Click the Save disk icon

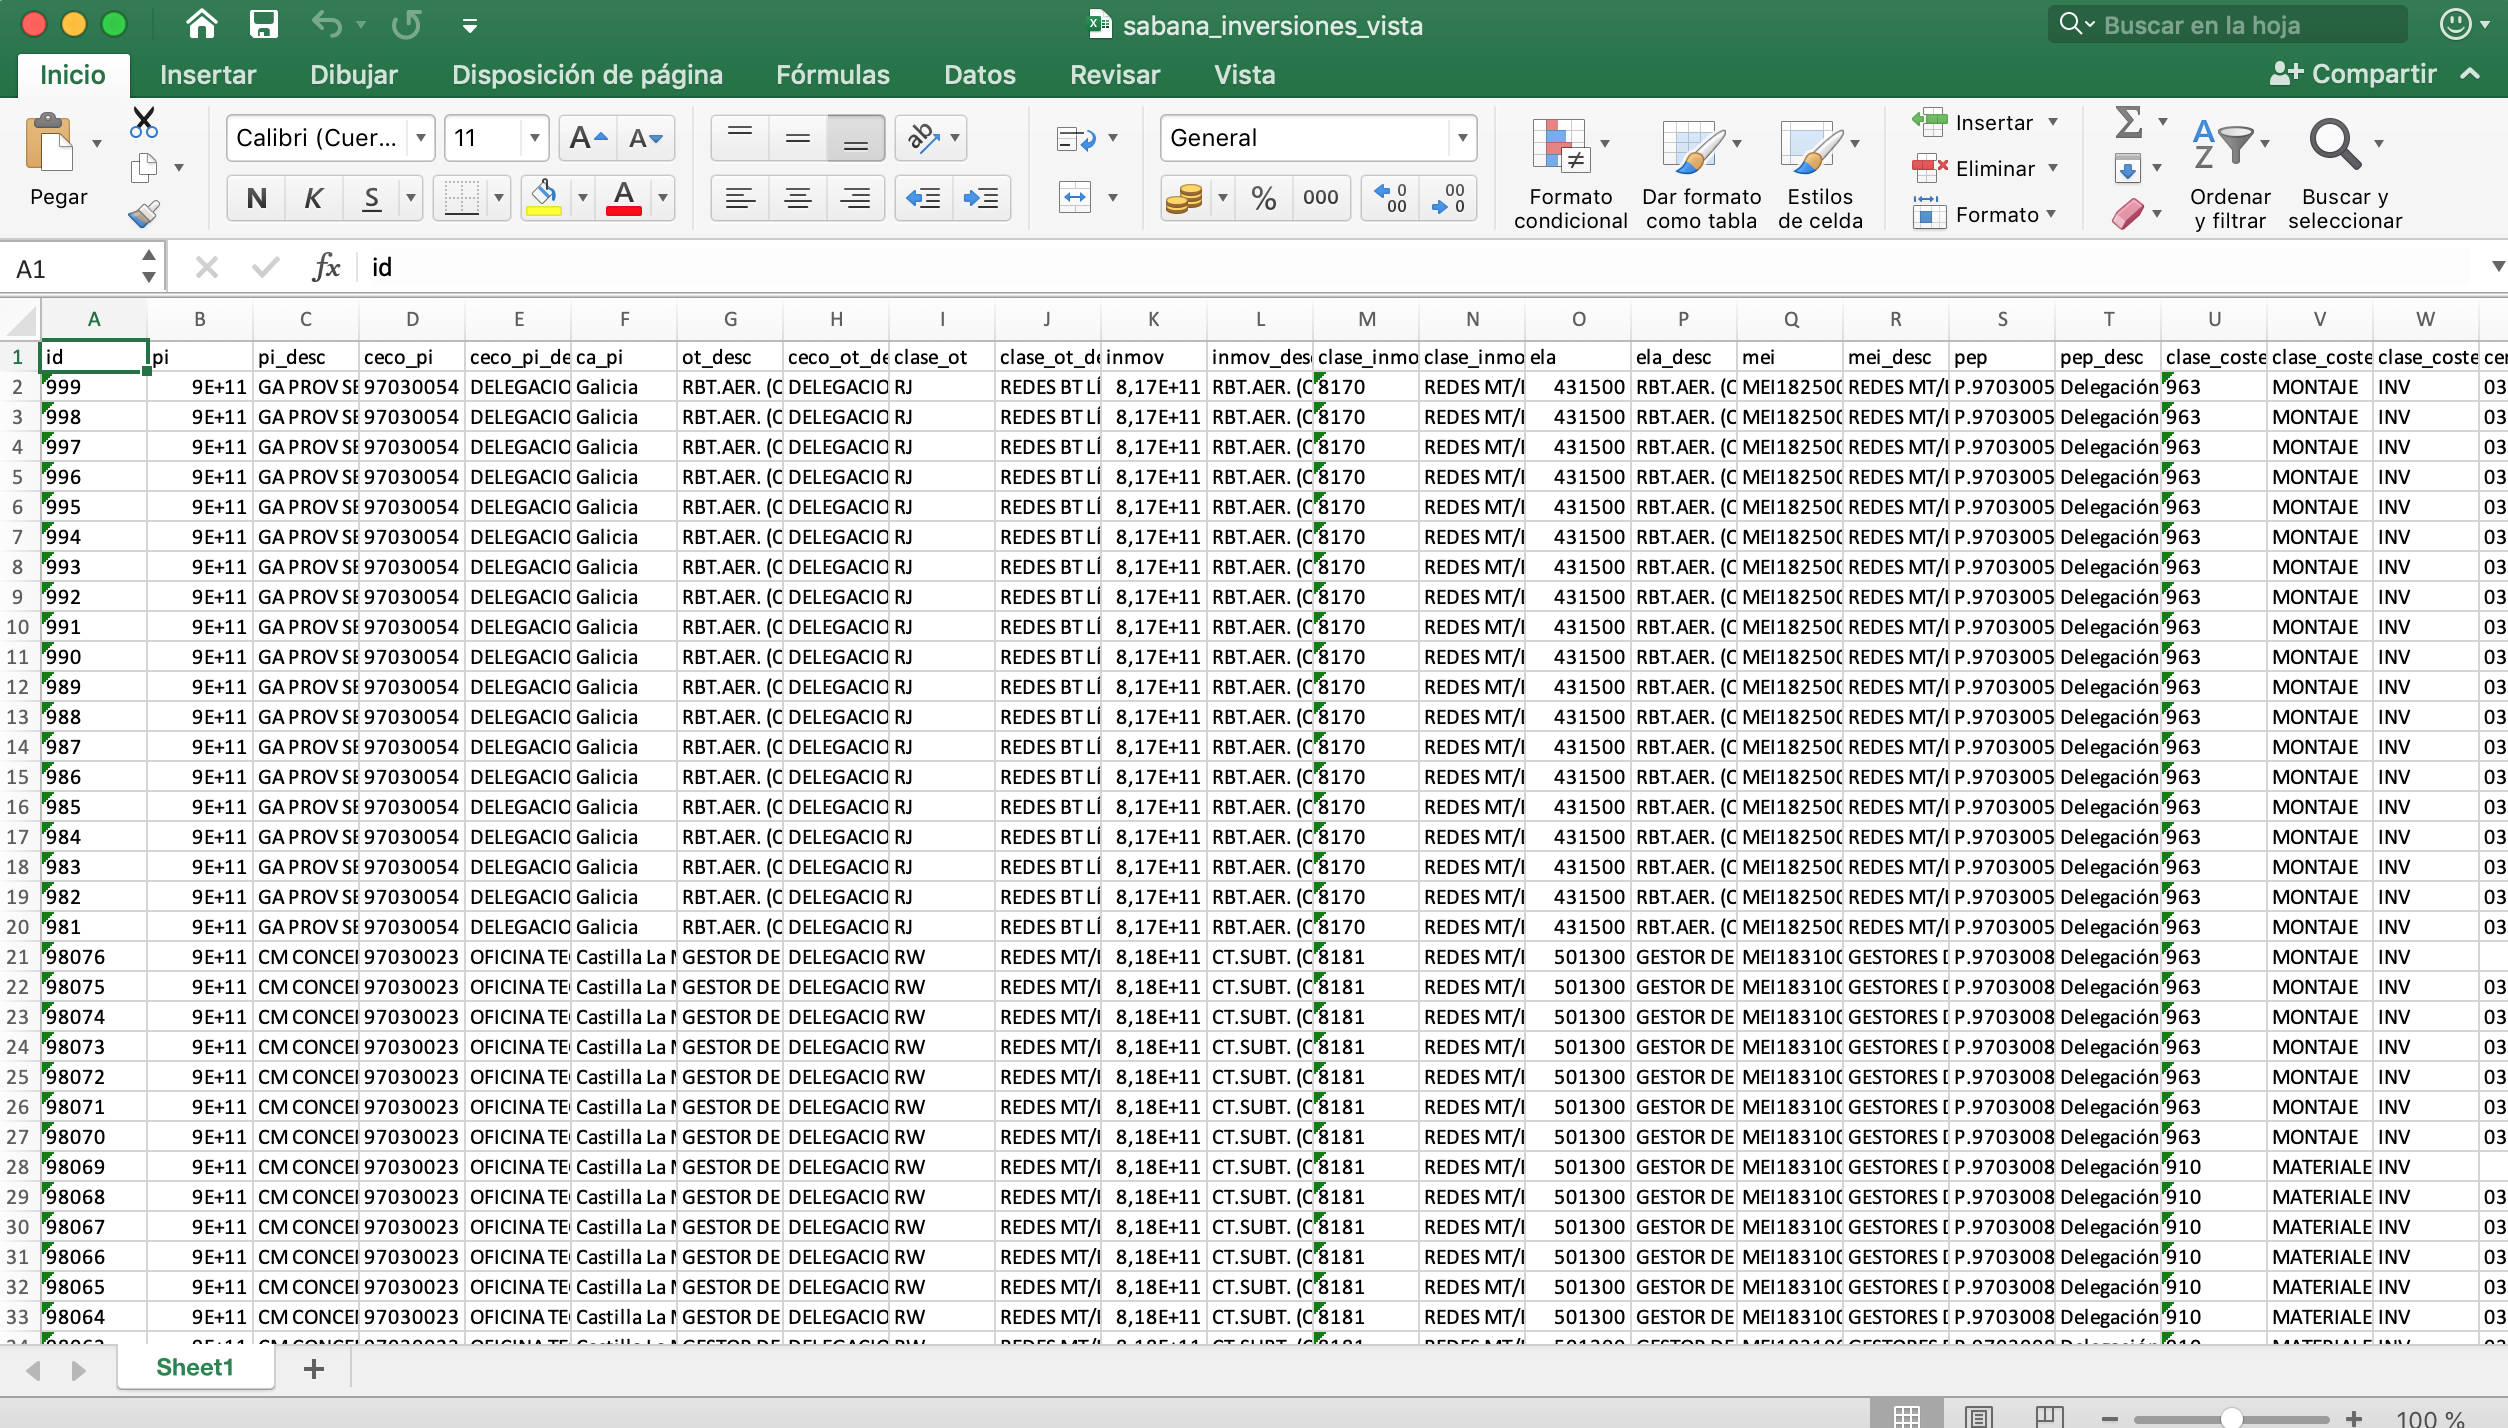click(x=263, y=24)
